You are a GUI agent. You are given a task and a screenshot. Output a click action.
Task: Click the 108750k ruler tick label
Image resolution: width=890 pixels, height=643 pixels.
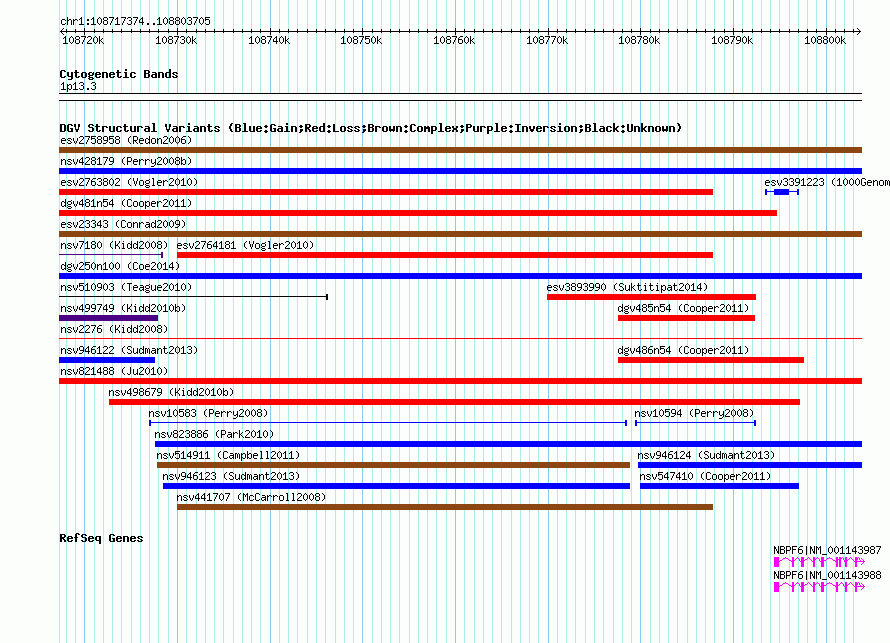pyautogui.click(x=361, y=40)
